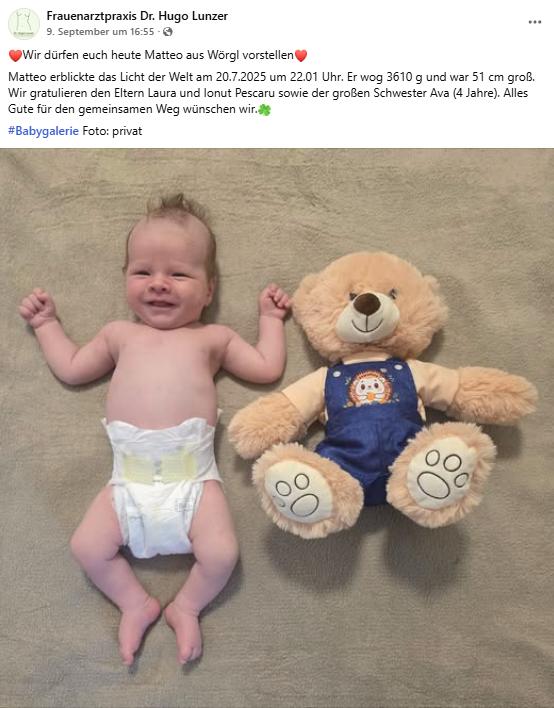Follow the #Babygalerie hashtag link
This screenshot has width=554, height=708.
pos(43,131)
